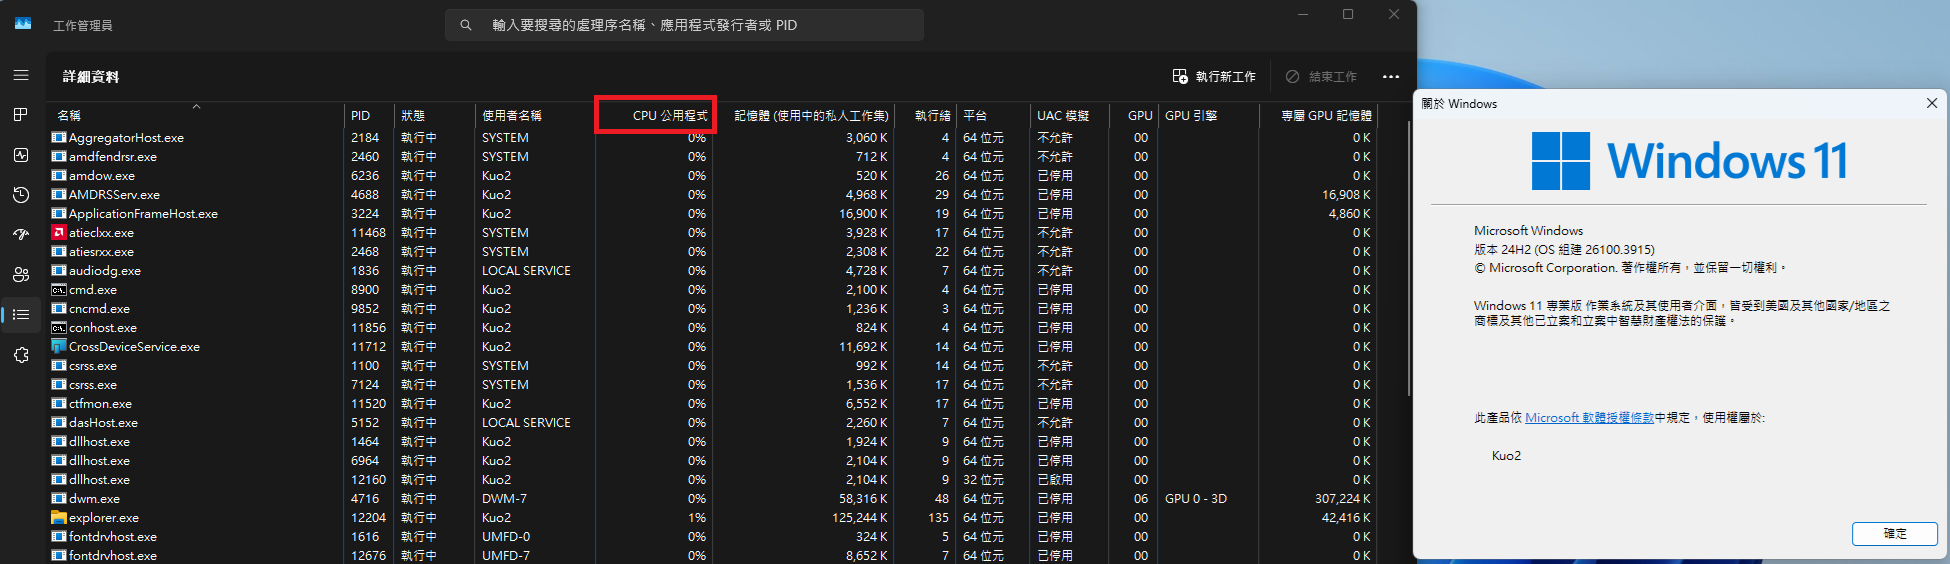Screen dimensions: 1950x564
Task: Sort by the PID column header
Action: click(x=369, y=115)
